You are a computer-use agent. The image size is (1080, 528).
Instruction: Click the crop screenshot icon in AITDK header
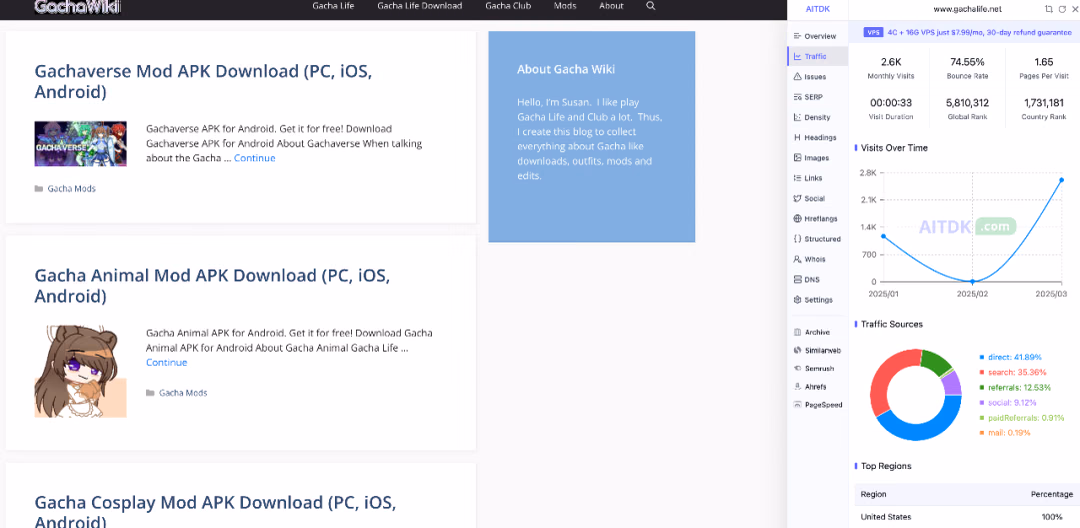[x=1048, y=9]
